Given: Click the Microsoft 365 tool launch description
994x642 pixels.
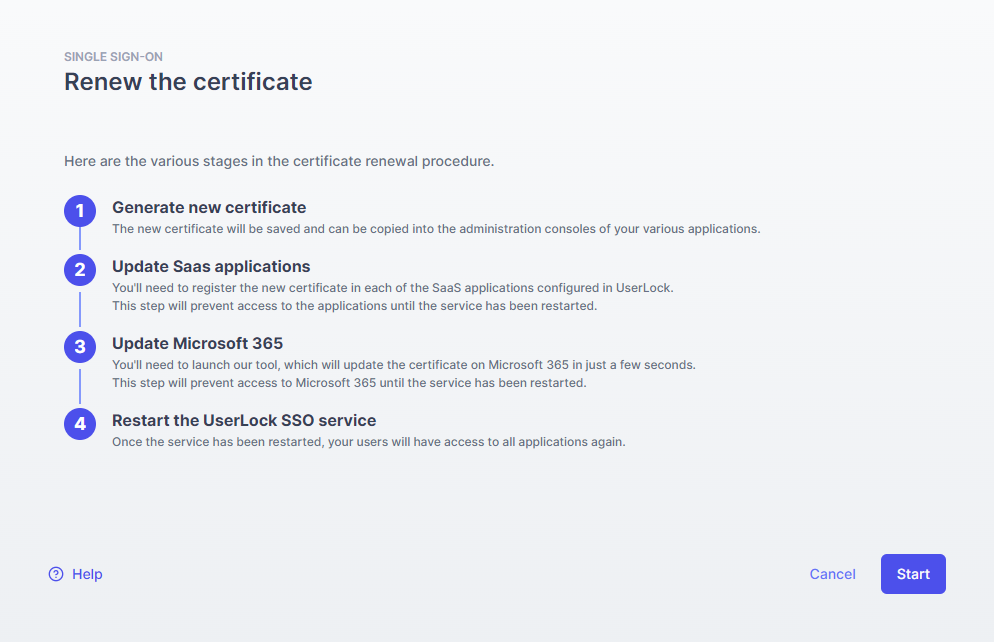Looking at the screenshot, I should click(404, 365).
